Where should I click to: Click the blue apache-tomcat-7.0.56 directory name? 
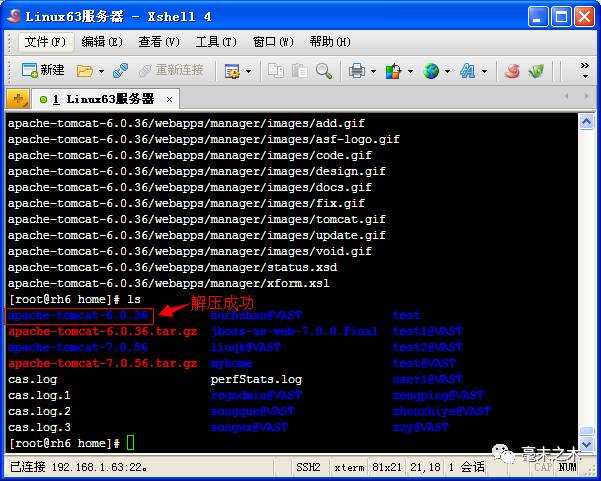(78, 348)
